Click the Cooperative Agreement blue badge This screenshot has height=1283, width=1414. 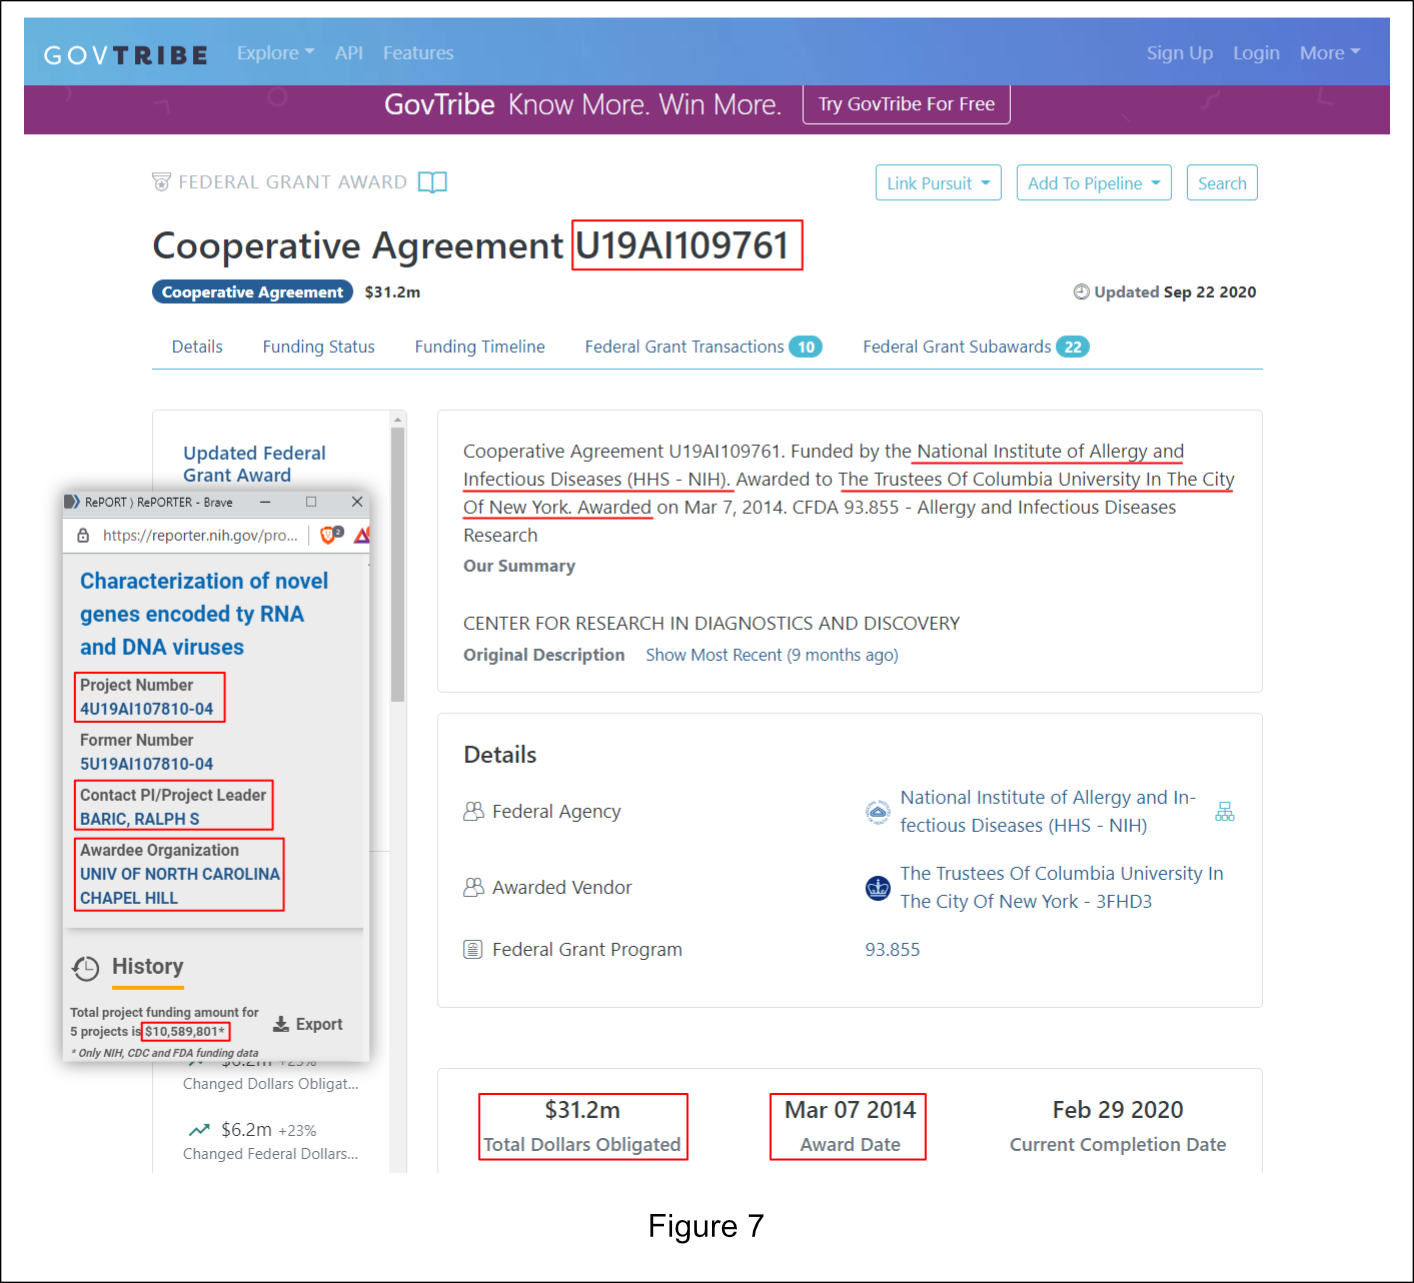[253, 292]
